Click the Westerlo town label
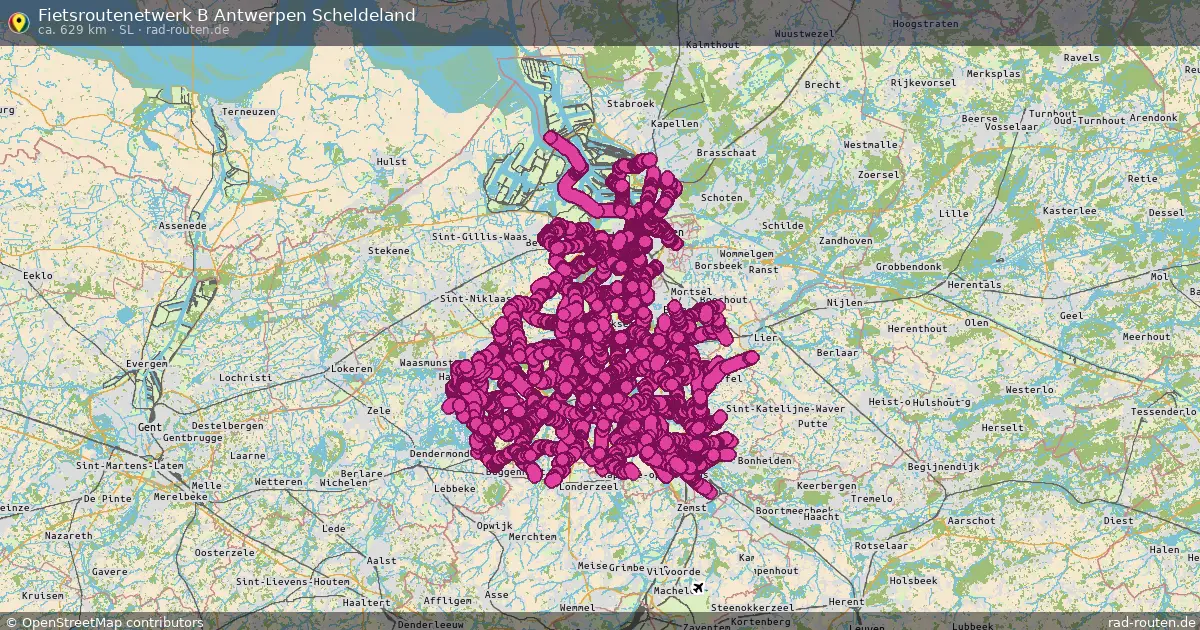The width and height of the screenshot is (1200, 630). tap(1029, 389)
